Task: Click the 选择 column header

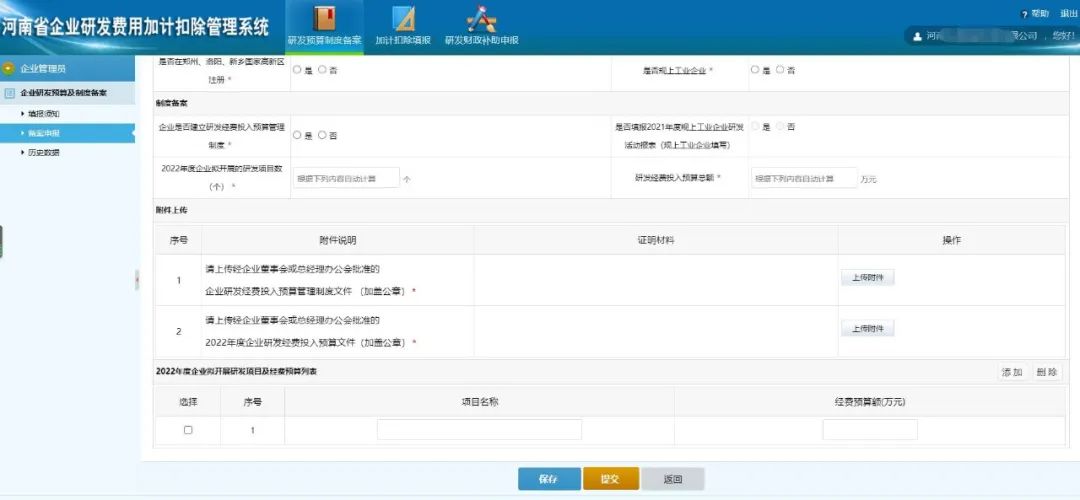Action: 188,402
